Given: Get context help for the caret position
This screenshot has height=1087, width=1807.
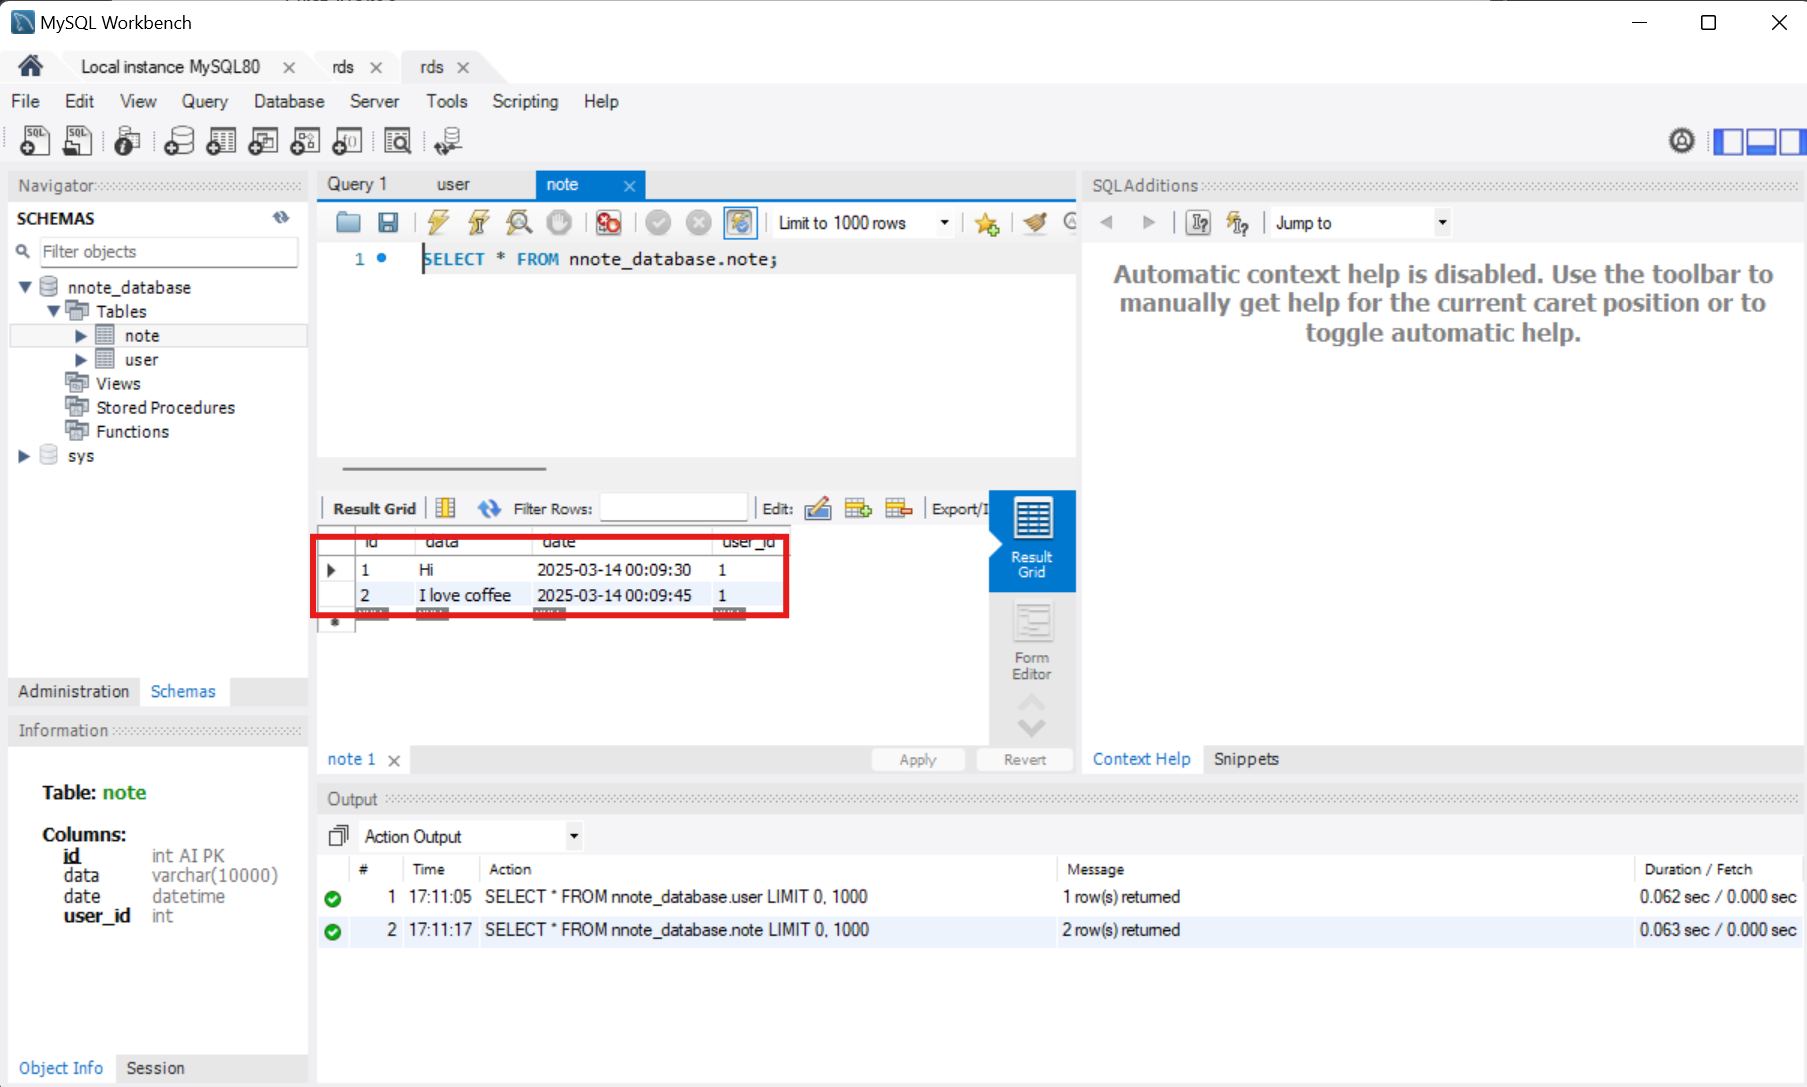Looking at the screenshot, I should coord(1198,223).
